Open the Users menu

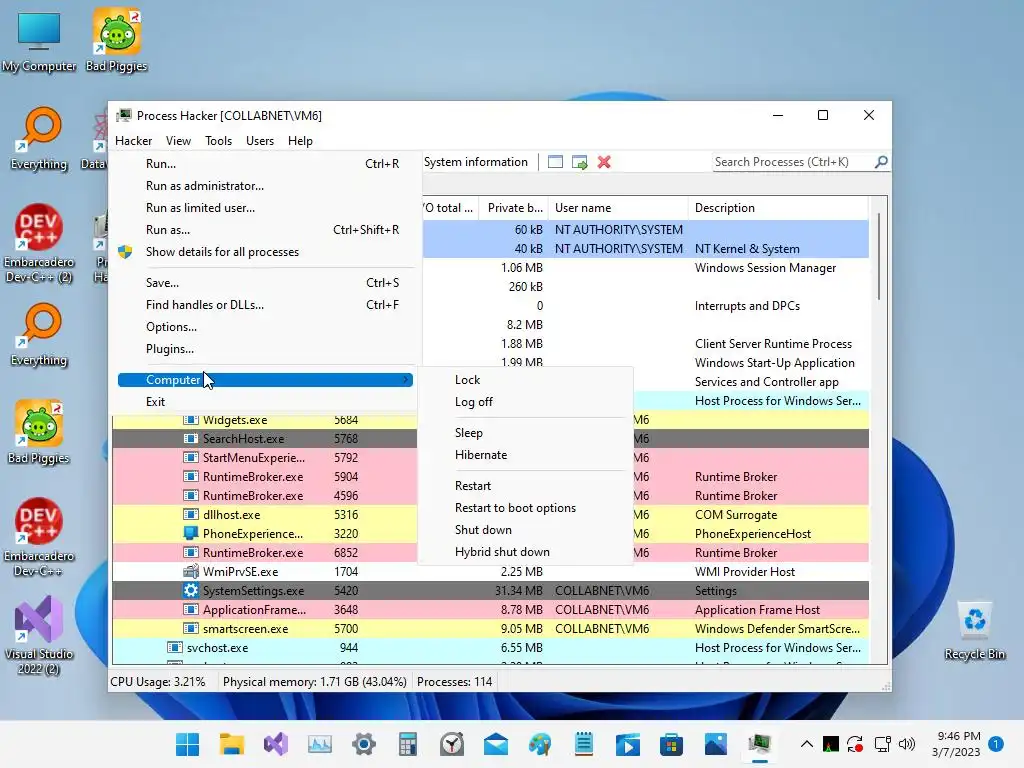(260, 140)
